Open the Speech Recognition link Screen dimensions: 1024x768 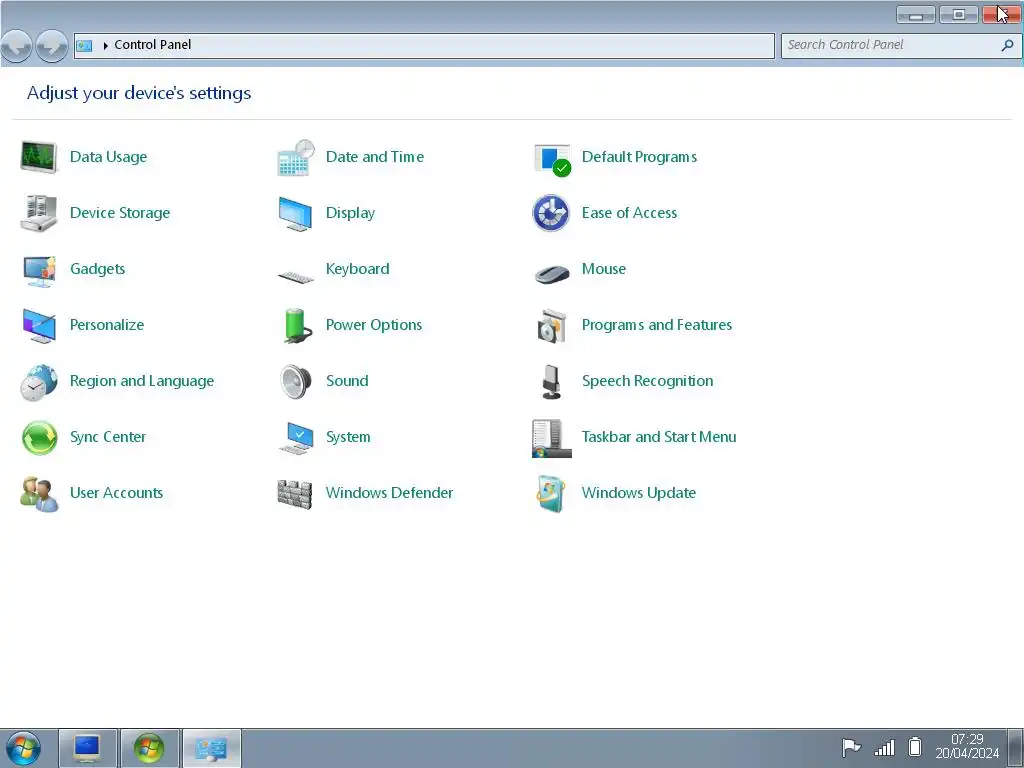[648, 381]
